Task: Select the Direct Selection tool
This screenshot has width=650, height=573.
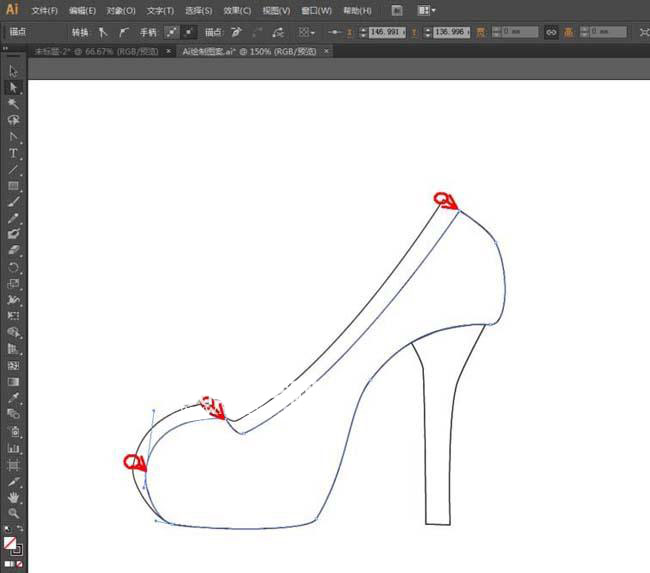Action: [14, 88]
